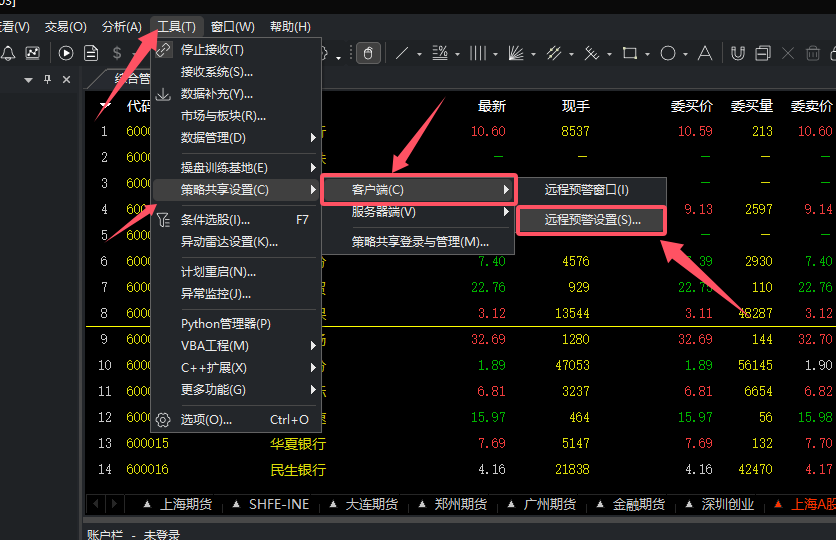Select the parallel channel lines tool
836x540 pixels.
click(x=554, y=53)
